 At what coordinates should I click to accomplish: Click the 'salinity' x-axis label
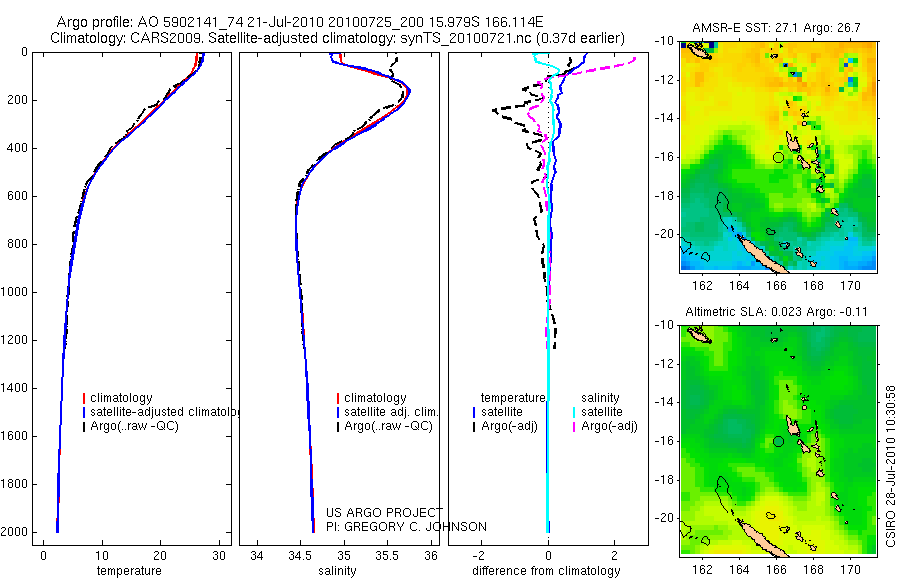(338, 571)
